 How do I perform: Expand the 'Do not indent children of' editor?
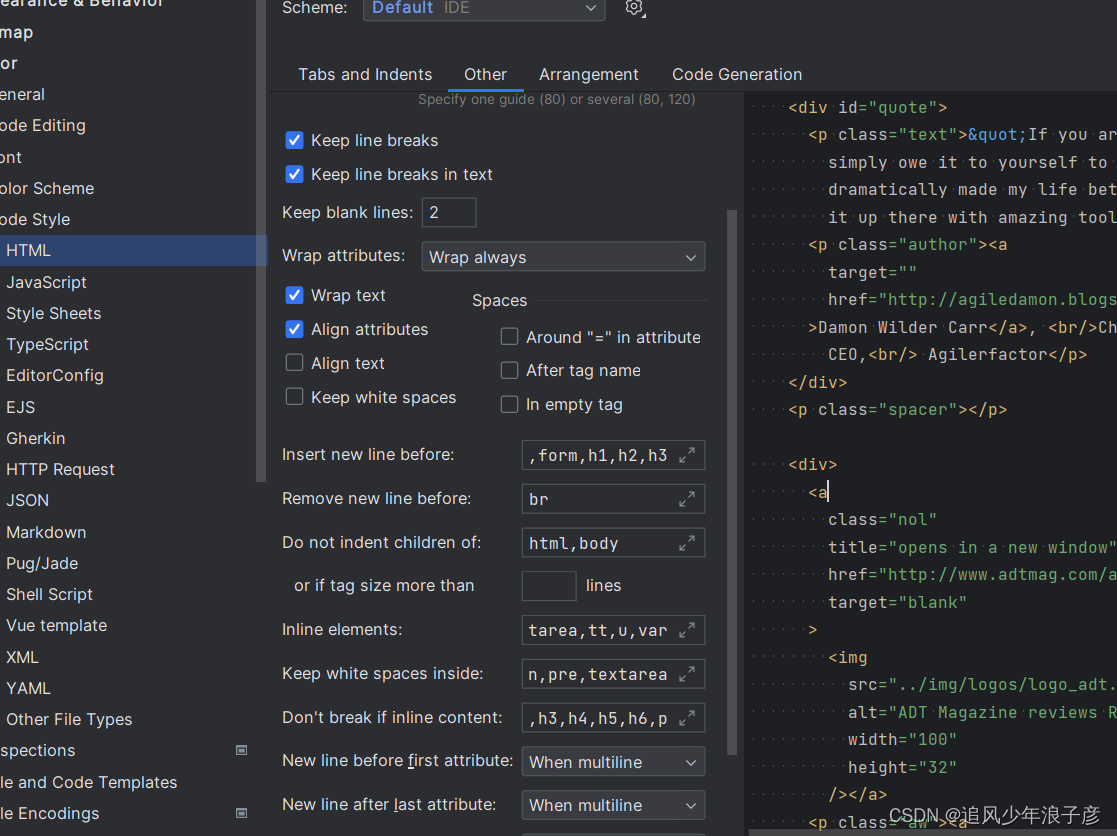(x=687, y=542)
